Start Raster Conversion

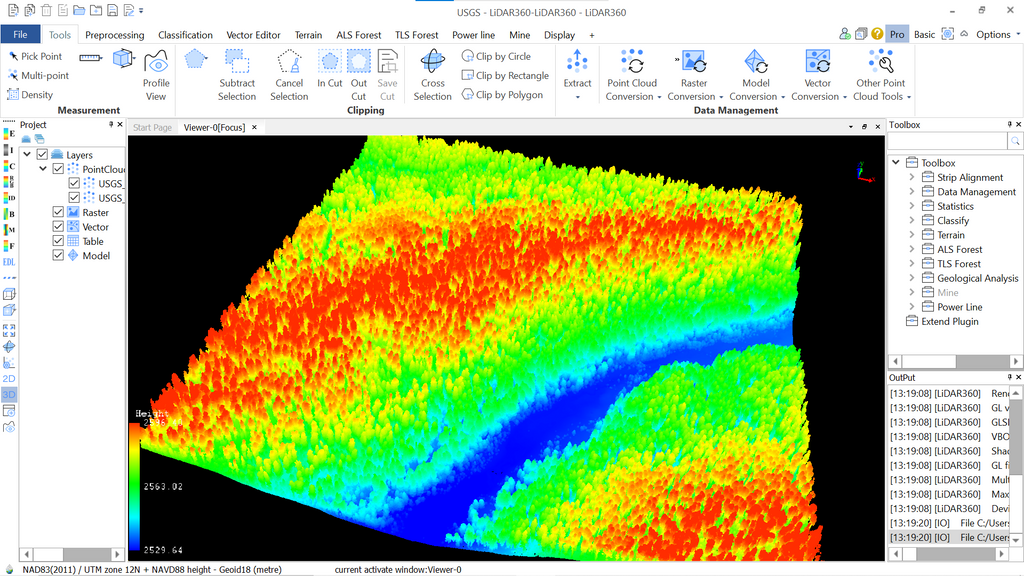pos(693,72)
